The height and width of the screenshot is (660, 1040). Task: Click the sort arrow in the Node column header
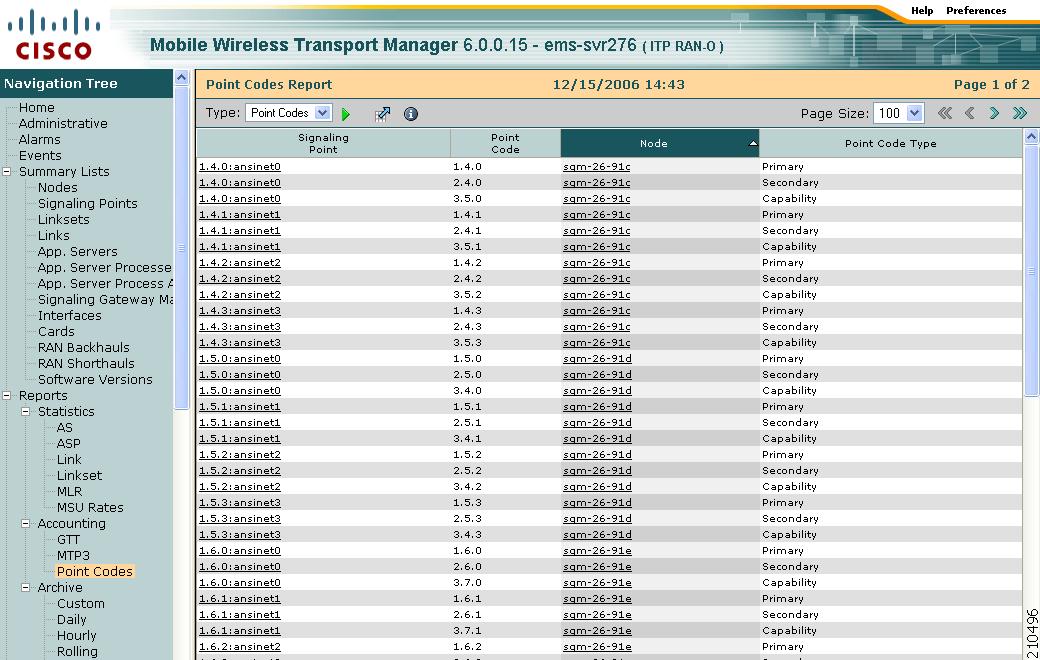pyautogui.click(x=753, y=143)
